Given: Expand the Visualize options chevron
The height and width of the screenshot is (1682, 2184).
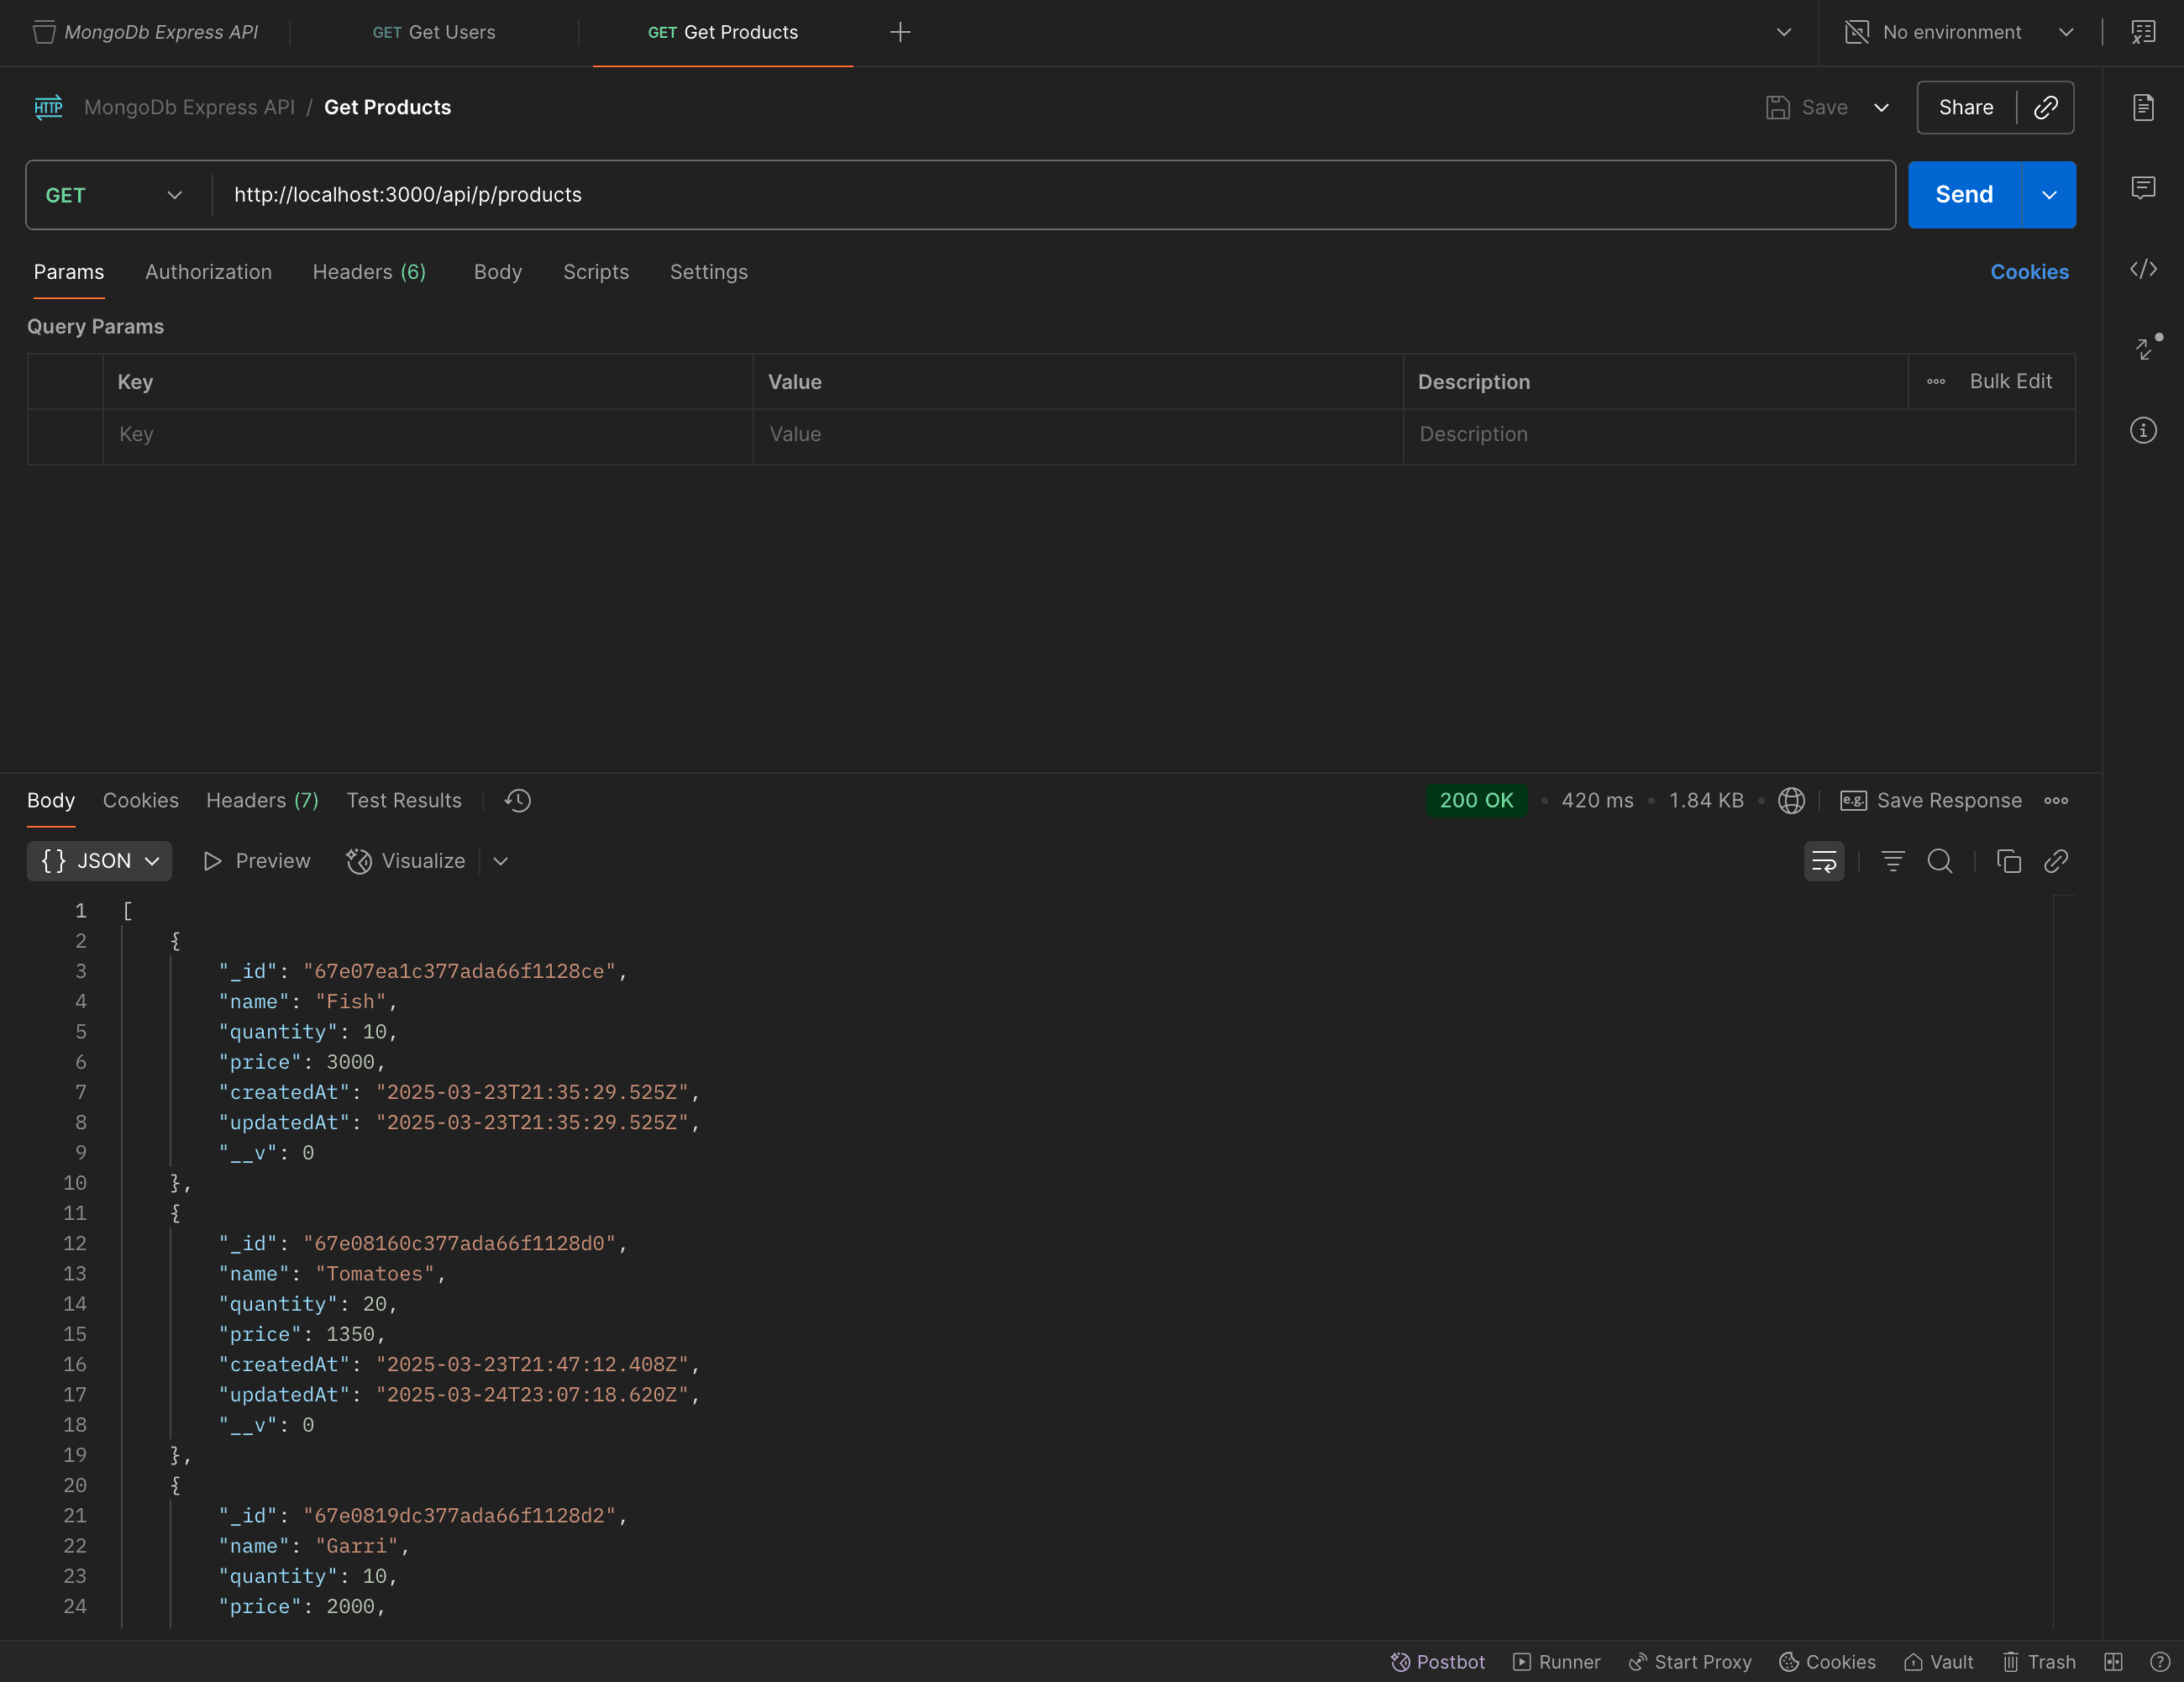Looking at the screenshot, I should point(501,861).
